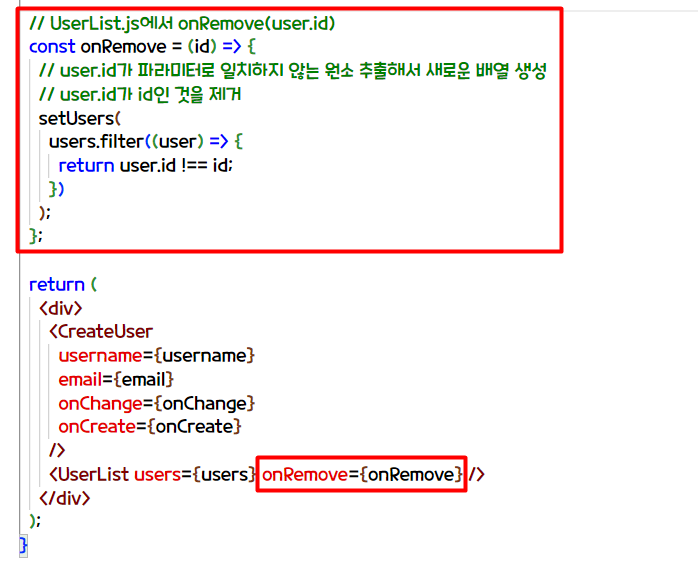Click the 'users.filter((user) => {' line
The image size is (698, 576).
(x=146, y=142)
